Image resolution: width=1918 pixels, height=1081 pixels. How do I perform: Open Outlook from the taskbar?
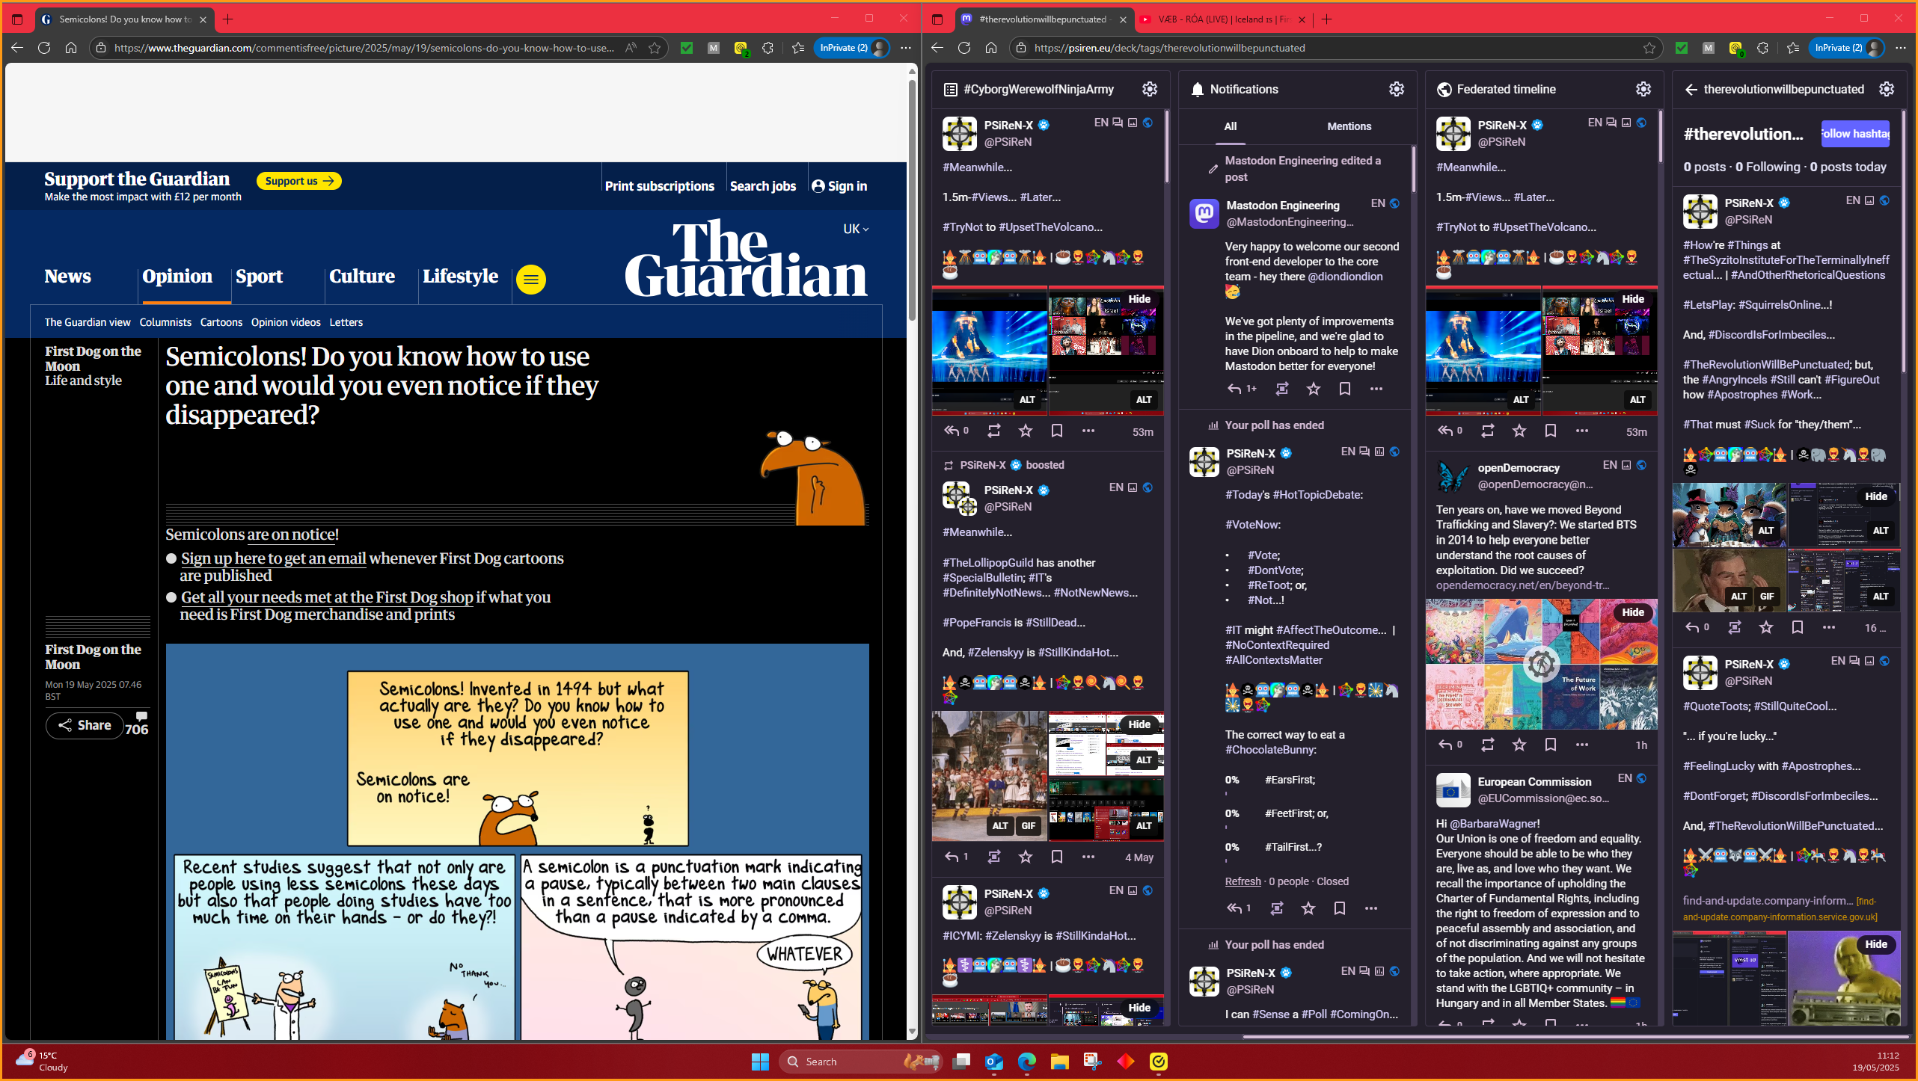994,1061
